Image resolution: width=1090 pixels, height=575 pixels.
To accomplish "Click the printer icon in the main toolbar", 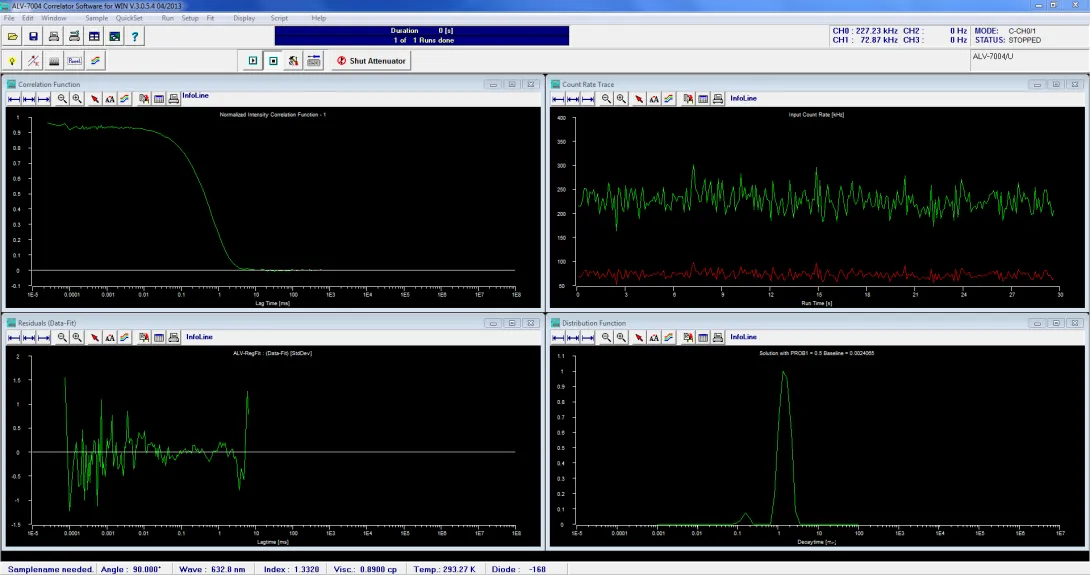I will (54, 36).
